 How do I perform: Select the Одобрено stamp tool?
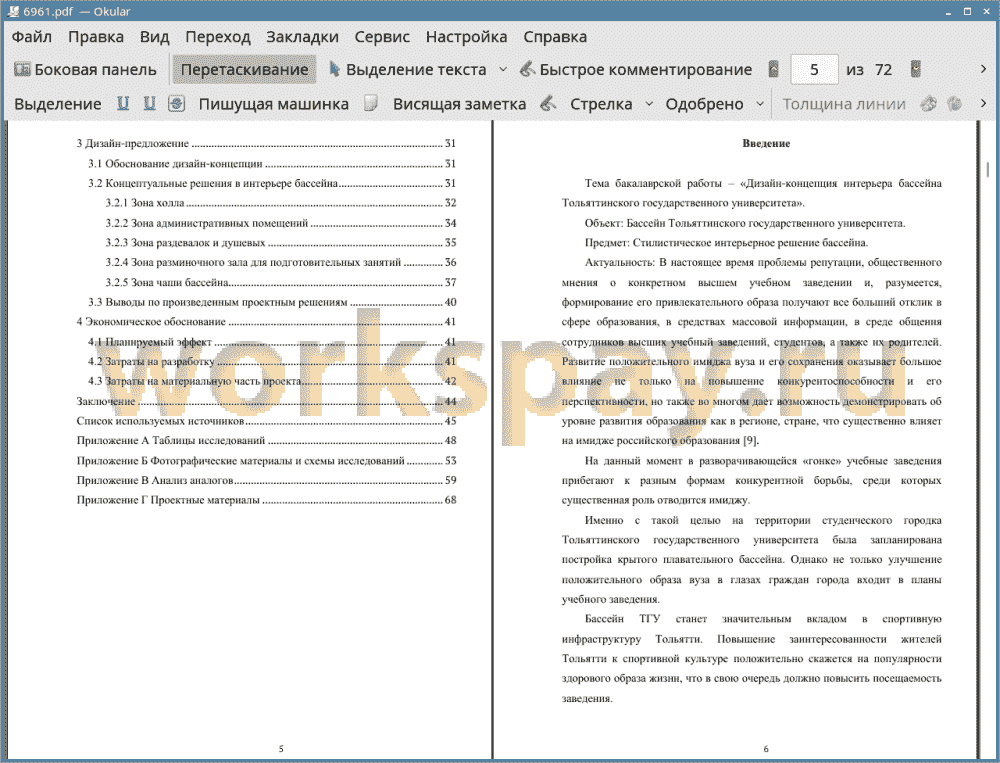click(x=704, y=104)
